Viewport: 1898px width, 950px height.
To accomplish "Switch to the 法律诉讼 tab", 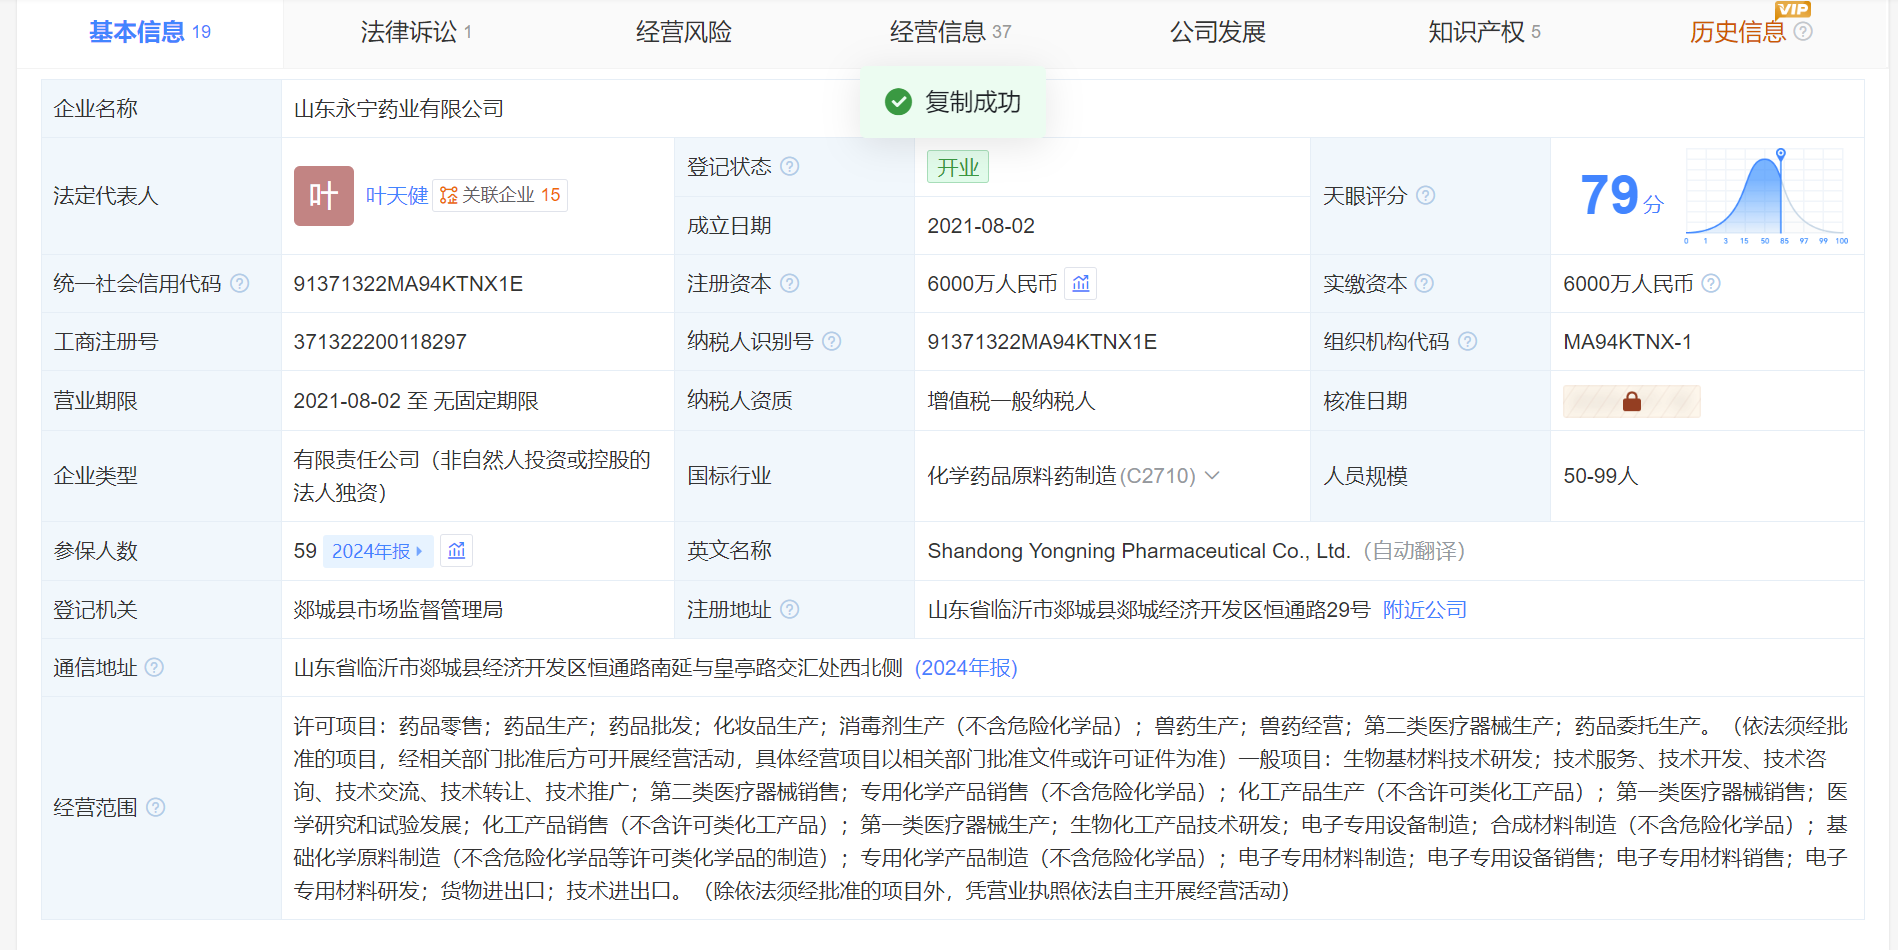I will 416,32.
